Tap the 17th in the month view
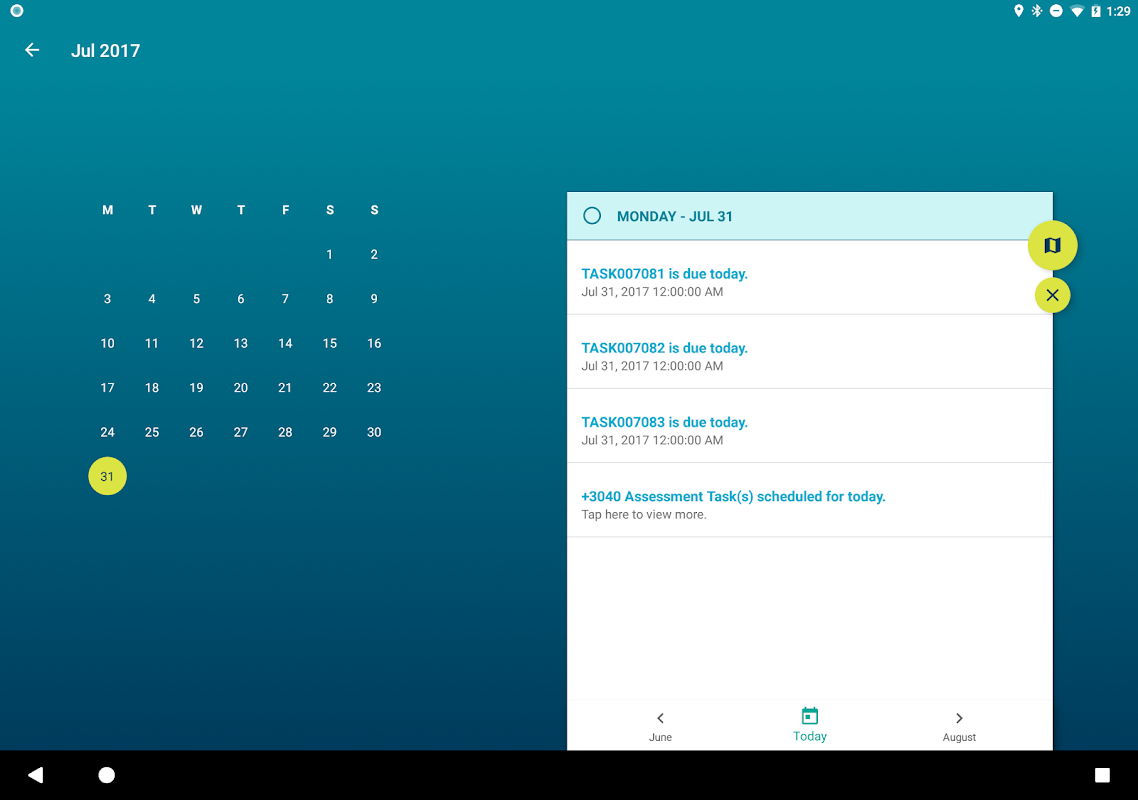Viewport: 1138px width, 800px height. (107, 388)
